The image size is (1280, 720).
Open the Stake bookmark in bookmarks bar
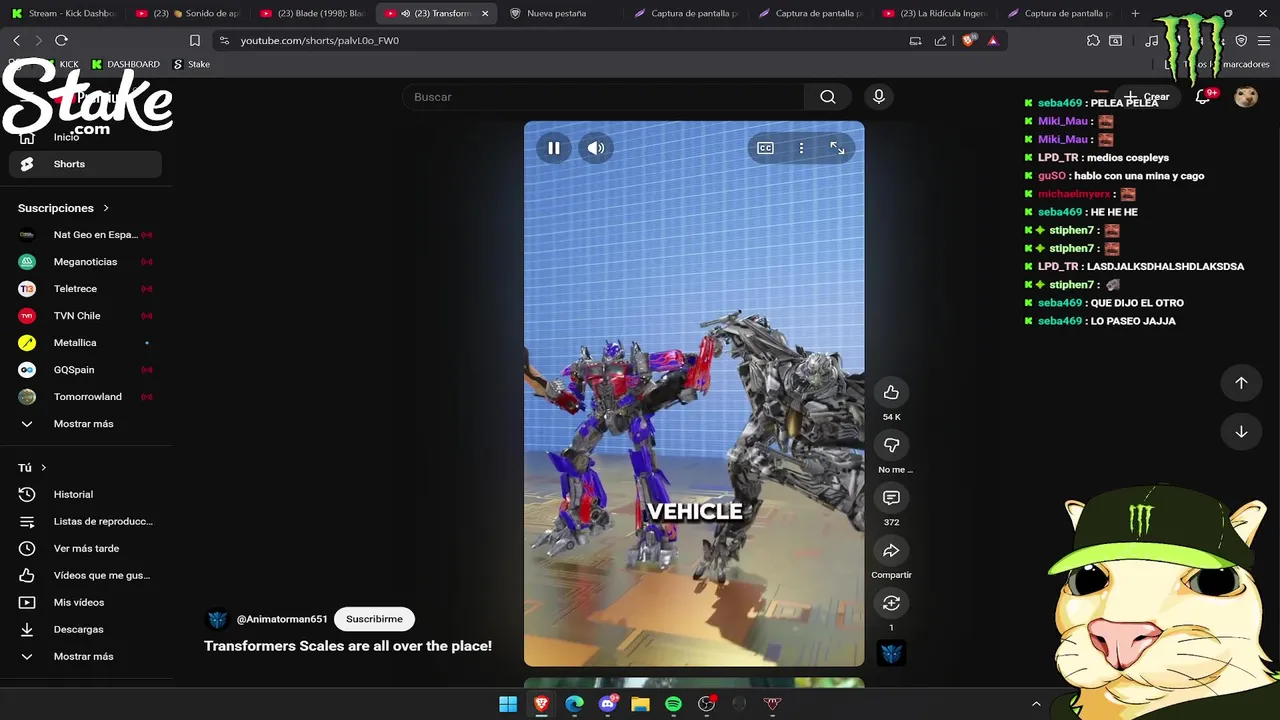(x=191, y=64)
